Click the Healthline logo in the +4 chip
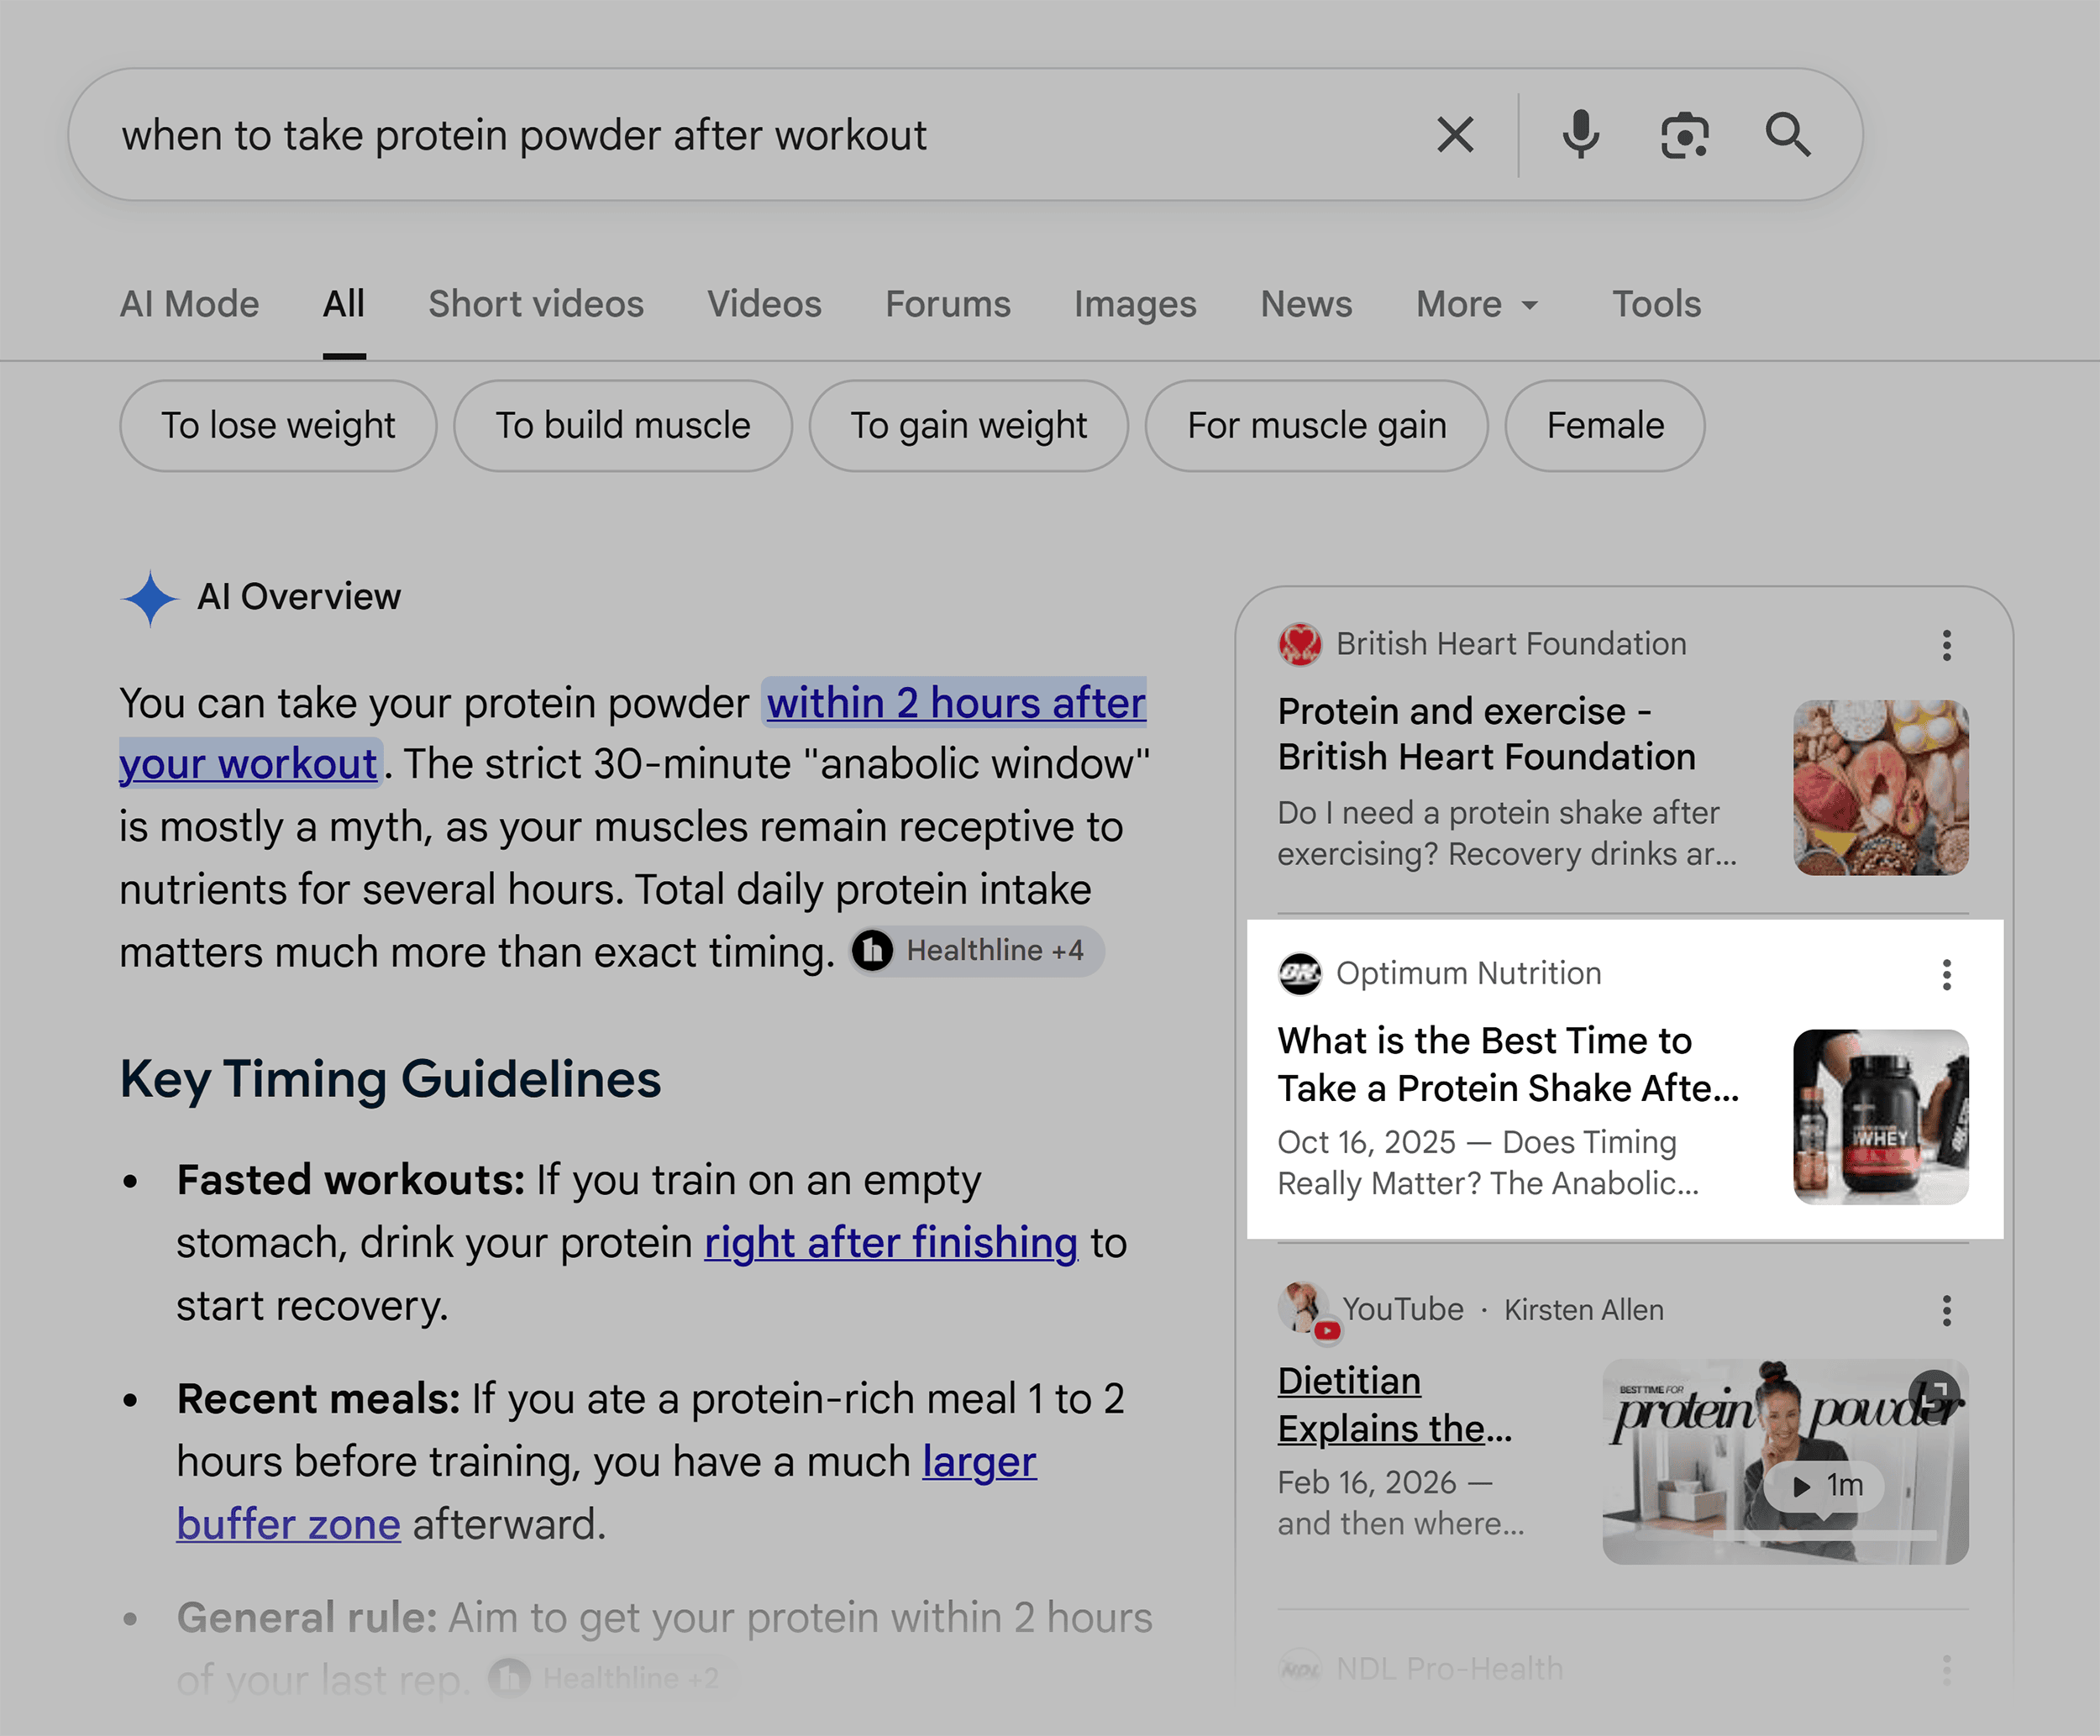Screen dimensions: 2100x1736 coord(873,950)
